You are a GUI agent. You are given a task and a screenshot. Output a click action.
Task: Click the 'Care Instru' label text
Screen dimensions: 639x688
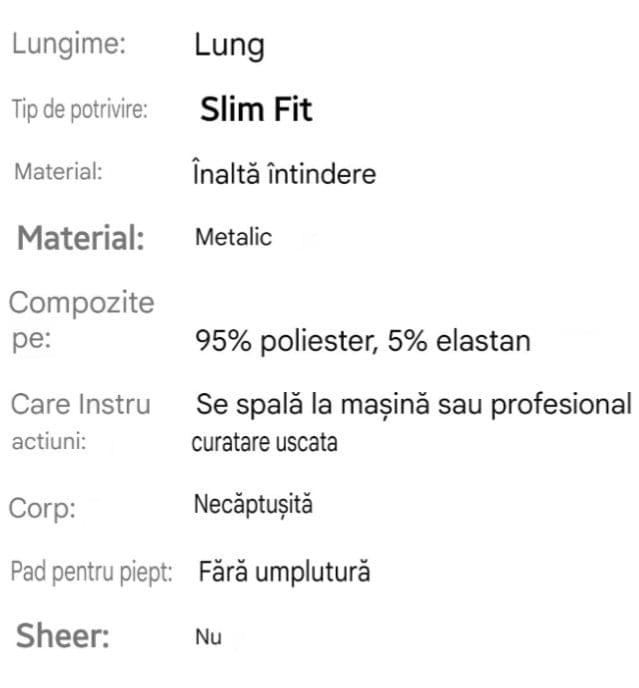point(81,405)
